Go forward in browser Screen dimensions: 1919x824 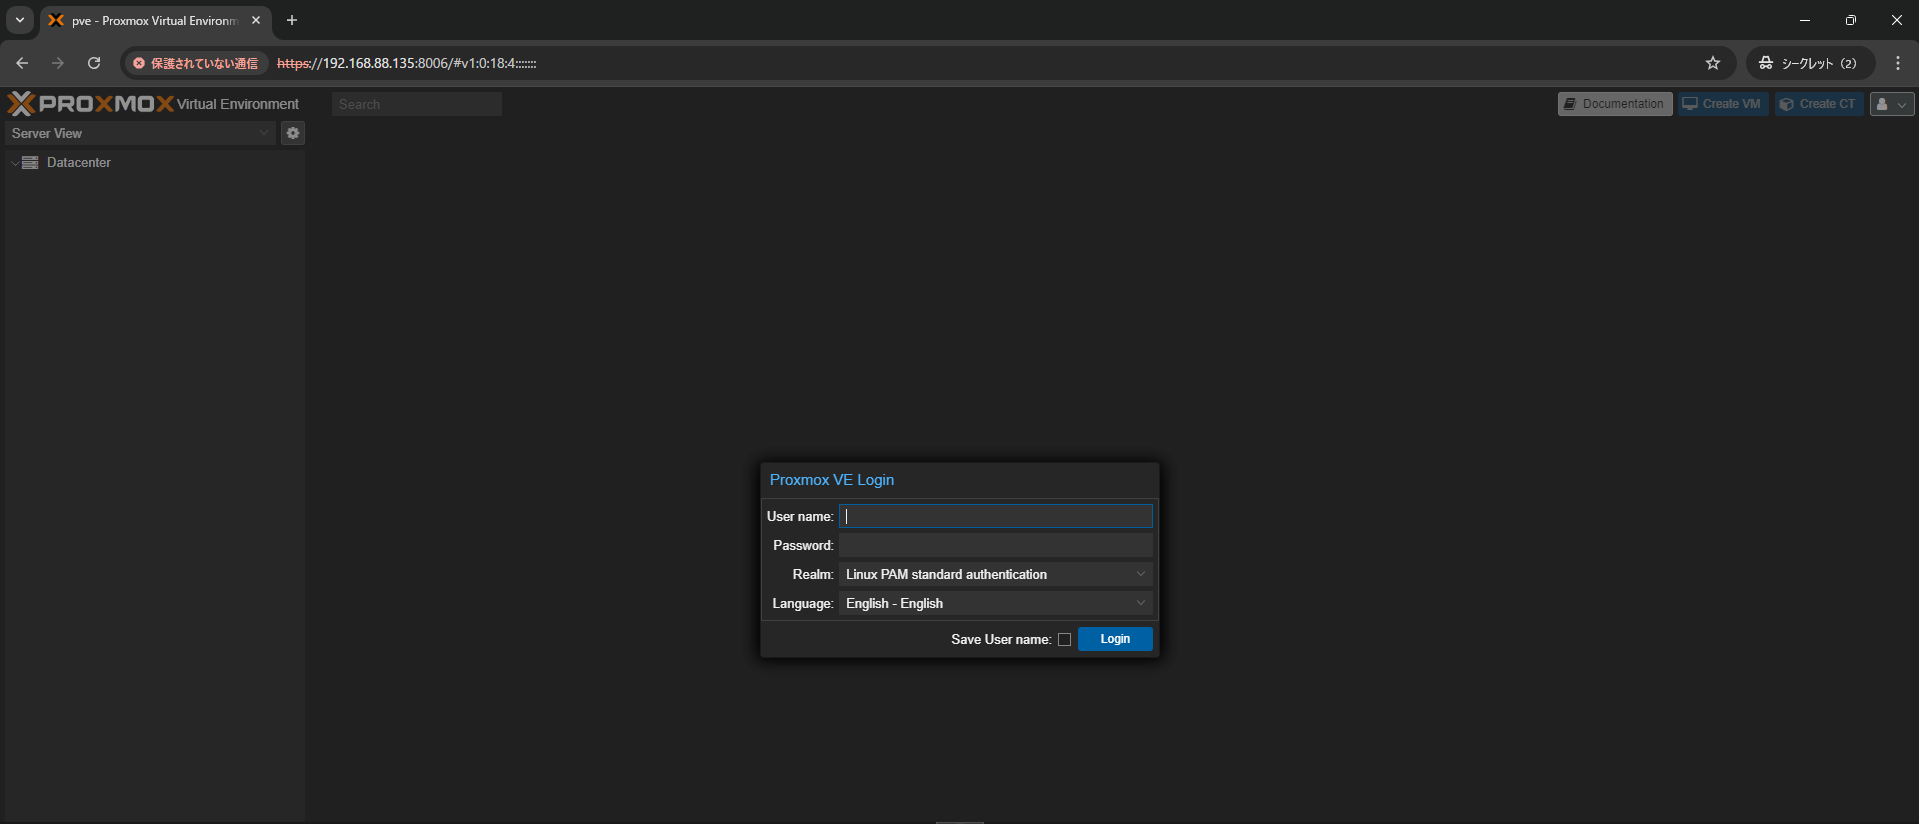[x=58, y=63]
